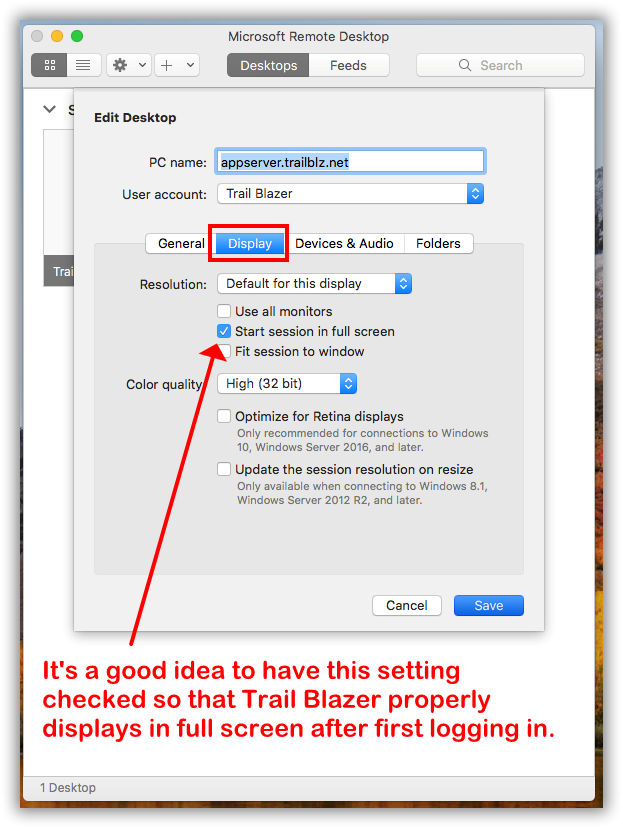Expand the chevron beside the plus button
The width and height of the screenshot is (623, 828).
(190, 65)
